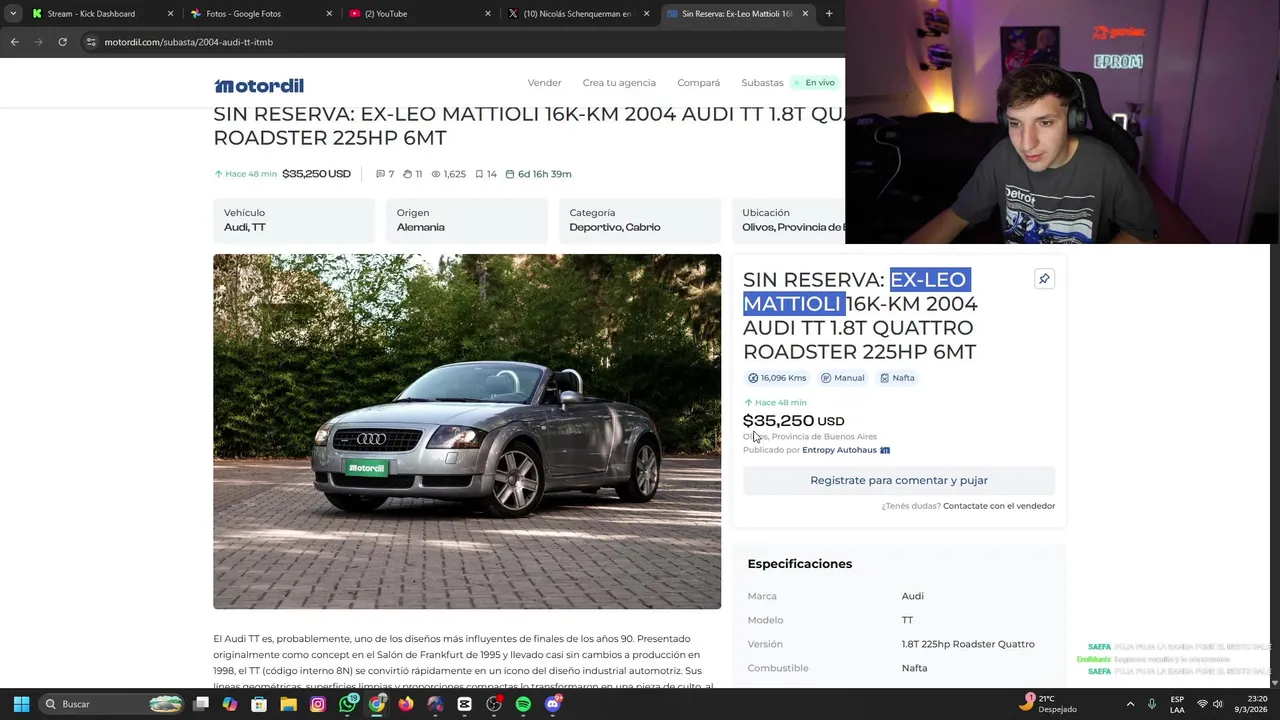The height and width of the screenshot is (720, 1280).
Task: Open Copilot from the taskbar
Action: [230, 704]
